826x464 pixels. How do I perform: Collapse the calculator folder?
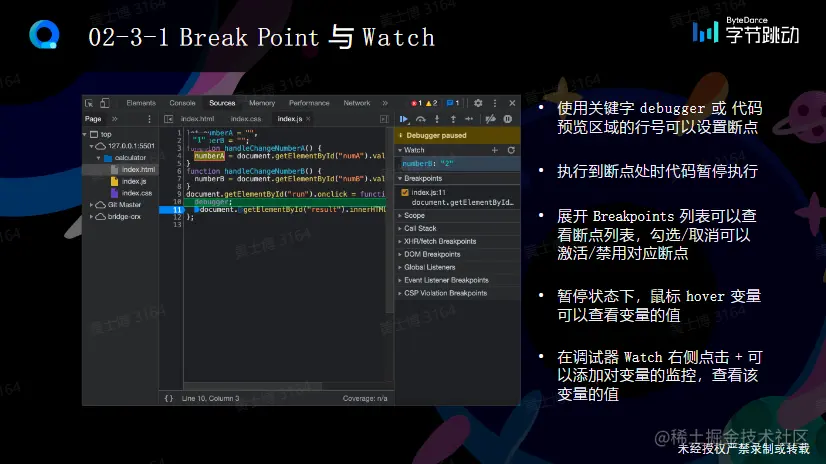pyautogui.click(x=98, y=157)
